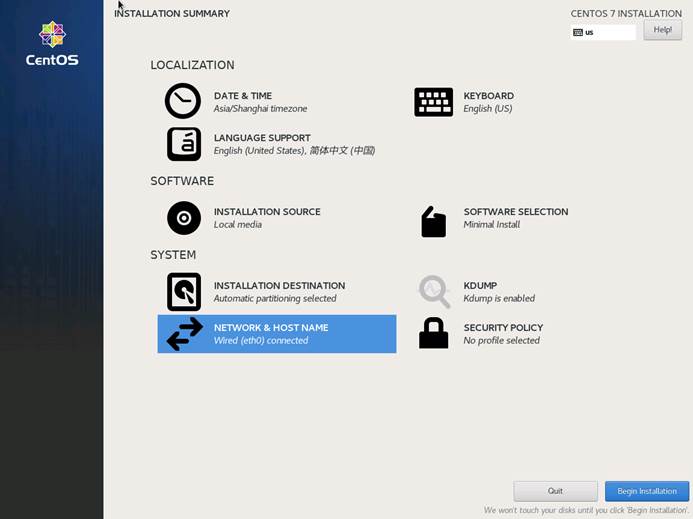The image size is (693, 519).
Task: Open INSTALLATION SOURCE label
Action: 267,212
